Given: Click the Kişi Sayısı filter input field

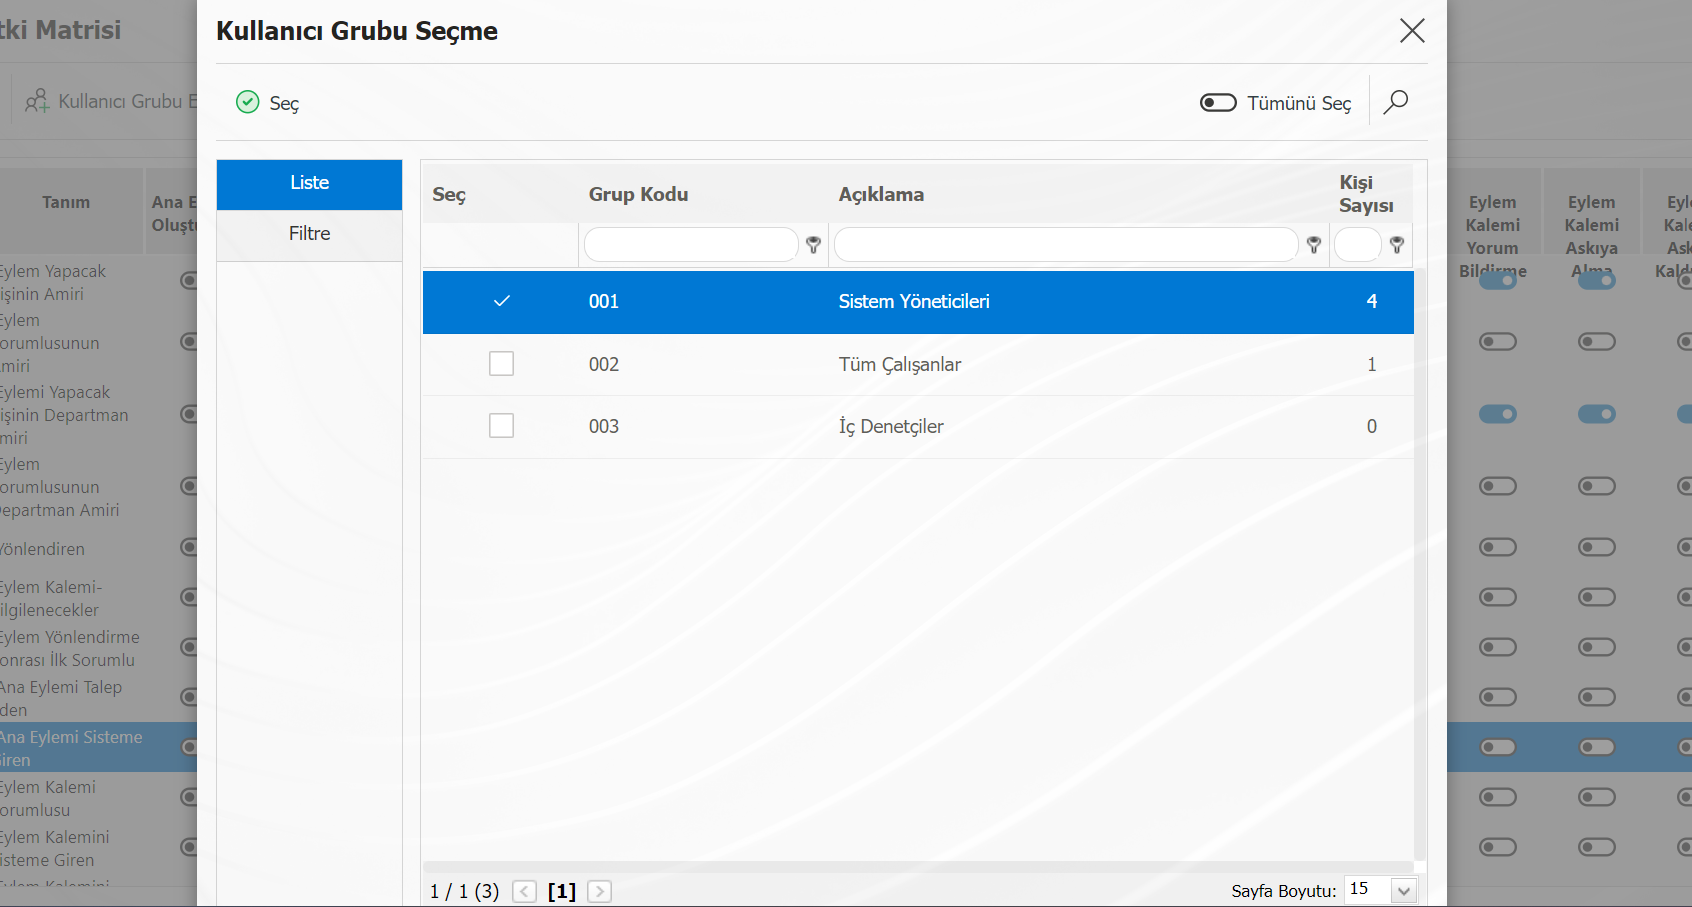Looking at the screenshot, I should click(1357, 245).
